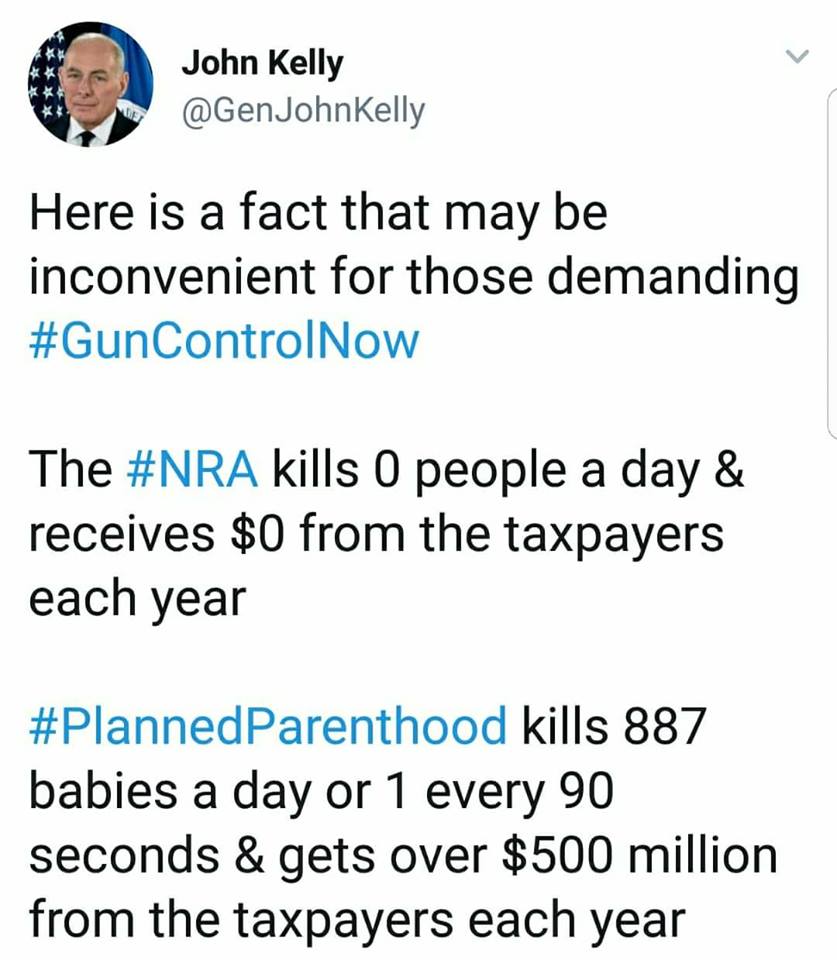Click the "inconvenient for those demanding" line
The width and height of the screenshot is (837, 960).
point(414,277)
